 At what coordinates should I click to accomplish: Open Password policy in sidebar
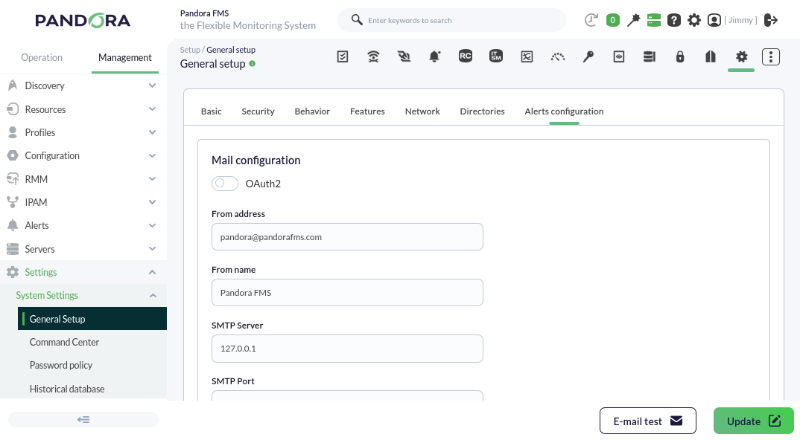[61, 365]
